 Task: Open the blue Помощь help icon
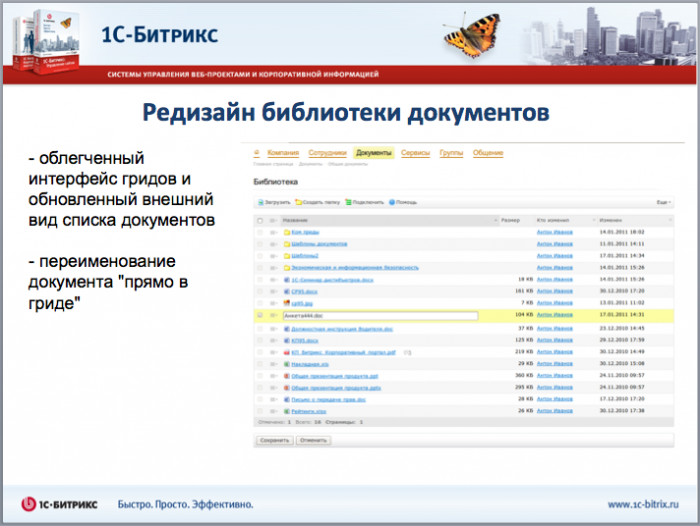tap(392, 202)
